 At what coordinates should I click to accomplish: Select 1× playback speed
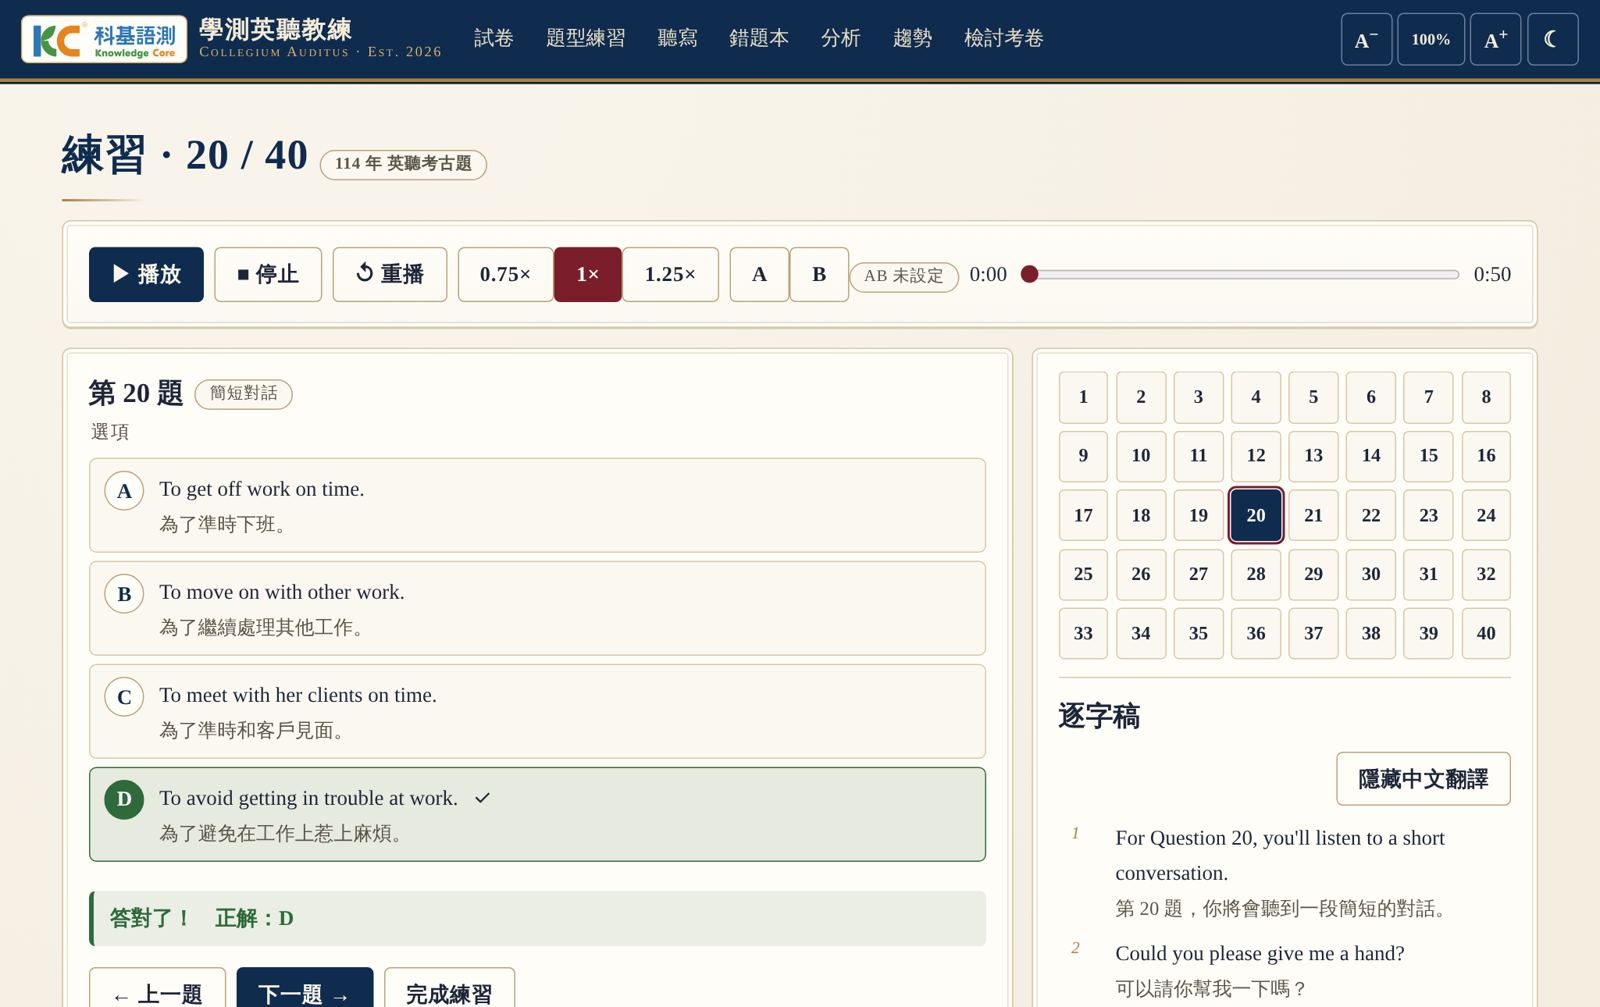(x=588, y=274)
